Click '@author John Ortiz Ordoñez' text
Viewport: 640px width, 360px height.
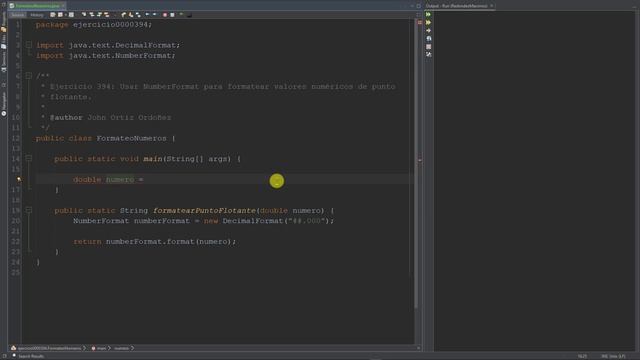point(110,118)
